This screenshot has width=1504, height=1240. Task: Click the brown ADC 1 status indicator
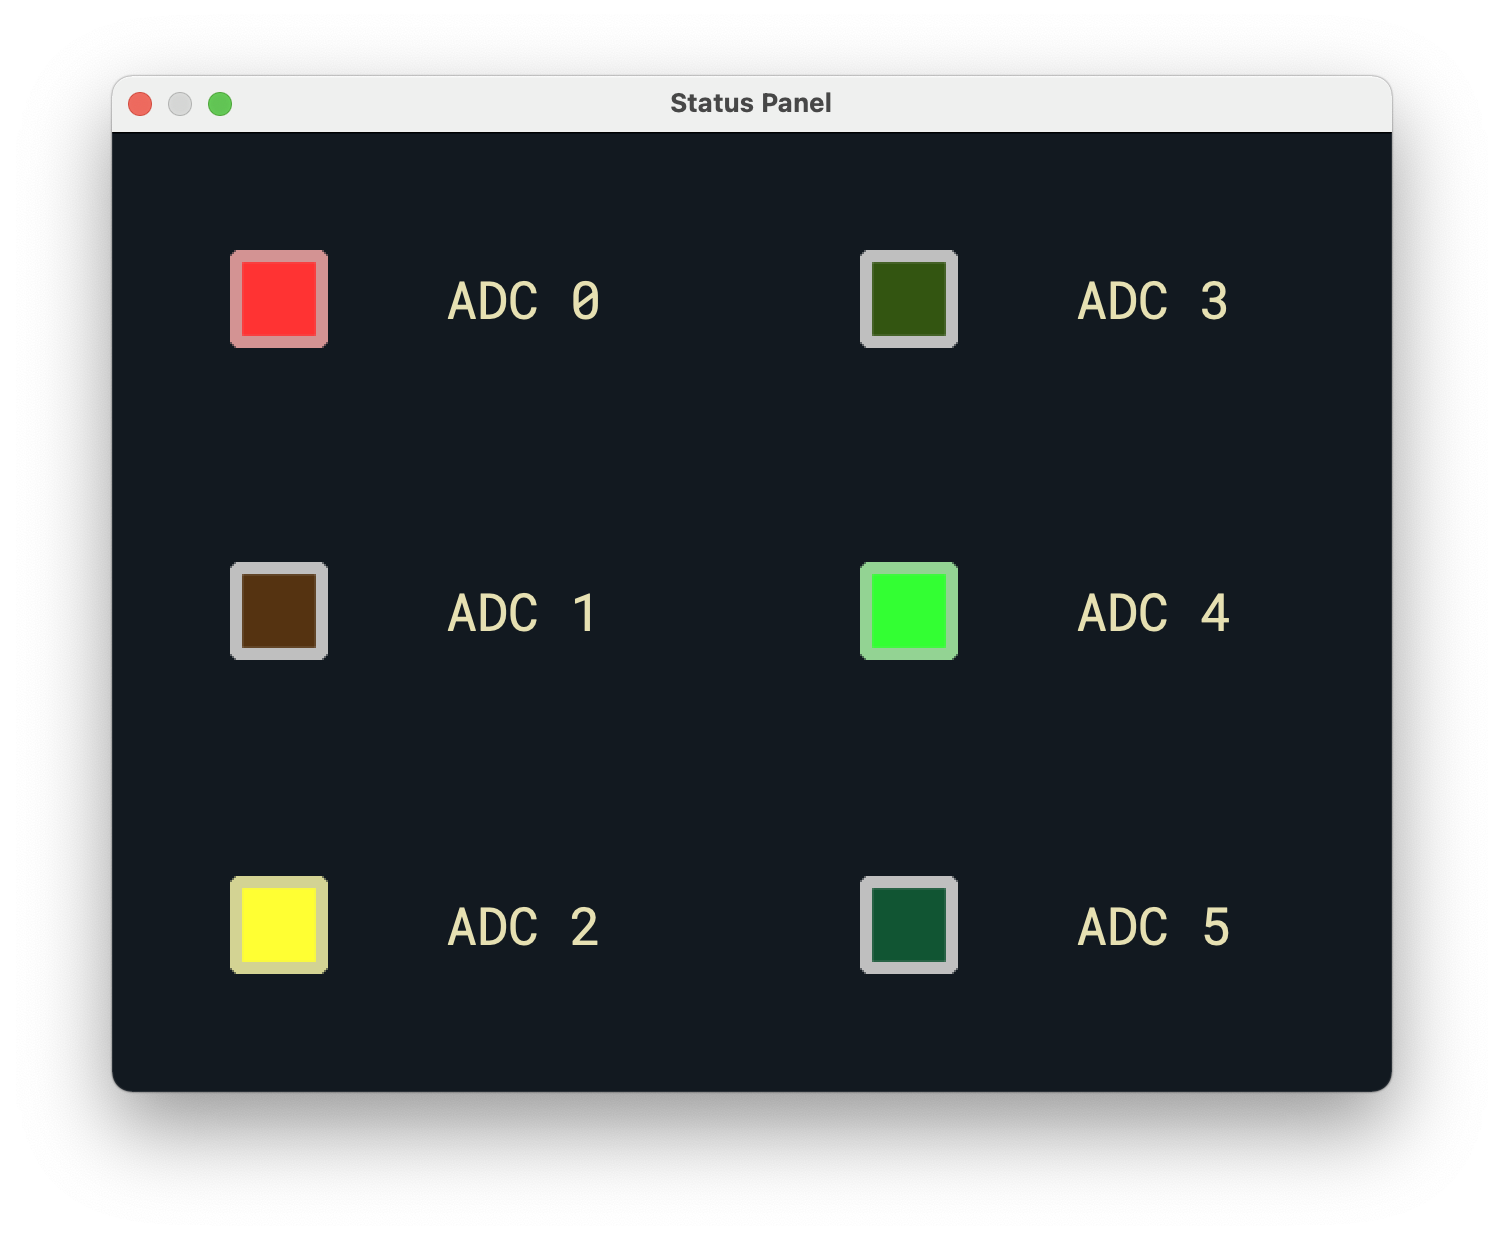pos(279,611)
